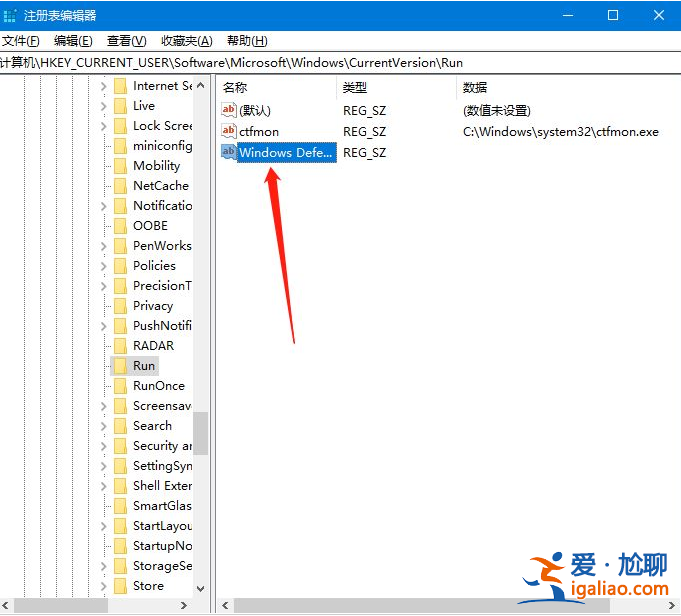Click tree pane scroll down arrow
Screen dimensions: 681x616
pos(200,589)
